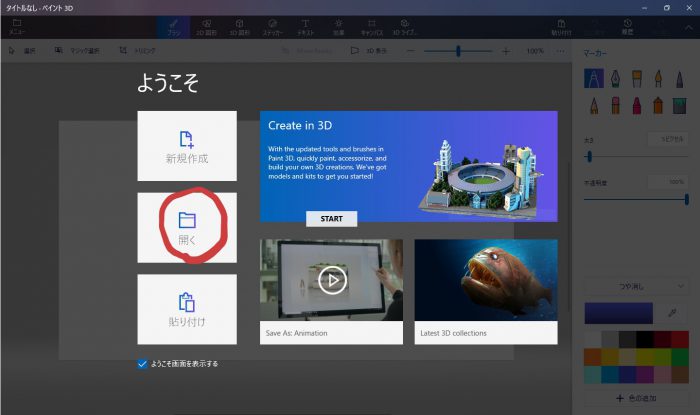Click the zoom slider handle

pyautogui.click(x=458, y=51)
